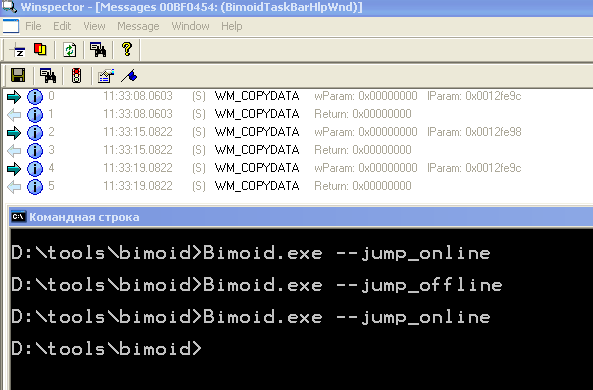
Task: Click wParam: 0x00000000 in message row 0
Action: pos(366,96)
